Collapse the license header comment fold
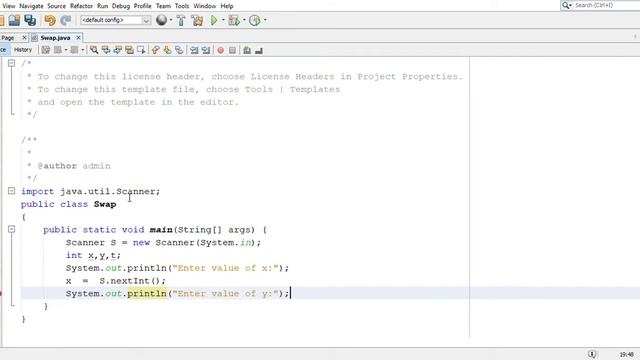Image resolution: width=640 pixels, height=360 pixels. (x=11, y=63)
